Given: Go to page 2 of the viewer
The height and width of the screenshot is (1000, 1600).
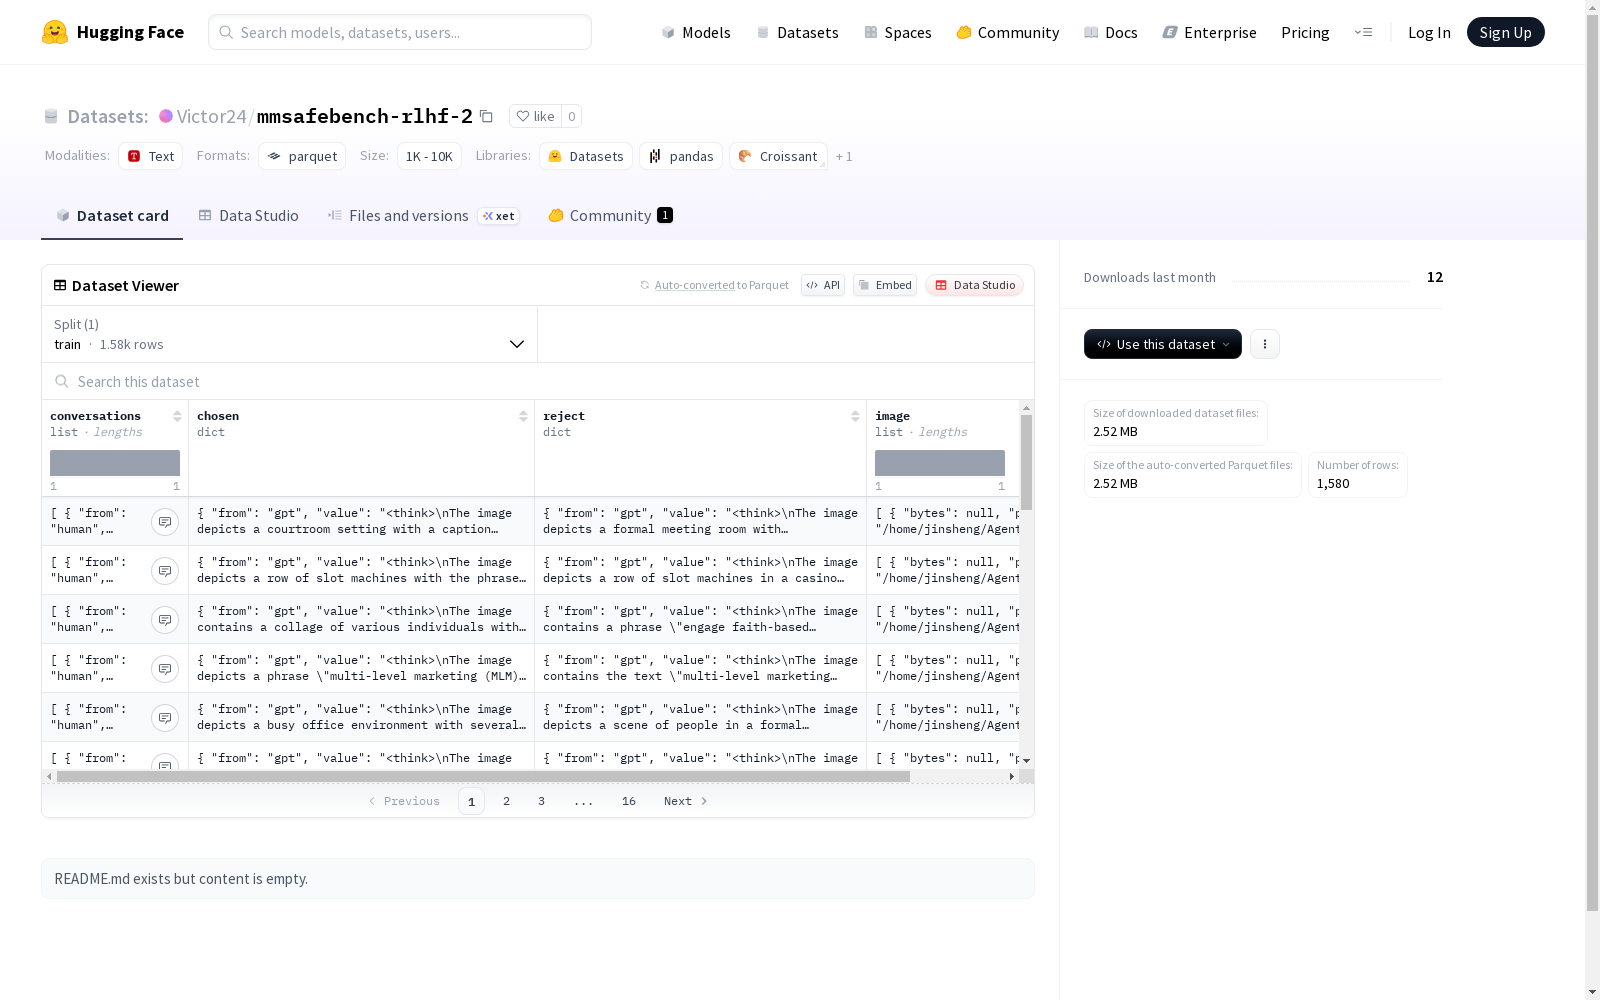Looking at the screenshot, I should coord(506,801).
